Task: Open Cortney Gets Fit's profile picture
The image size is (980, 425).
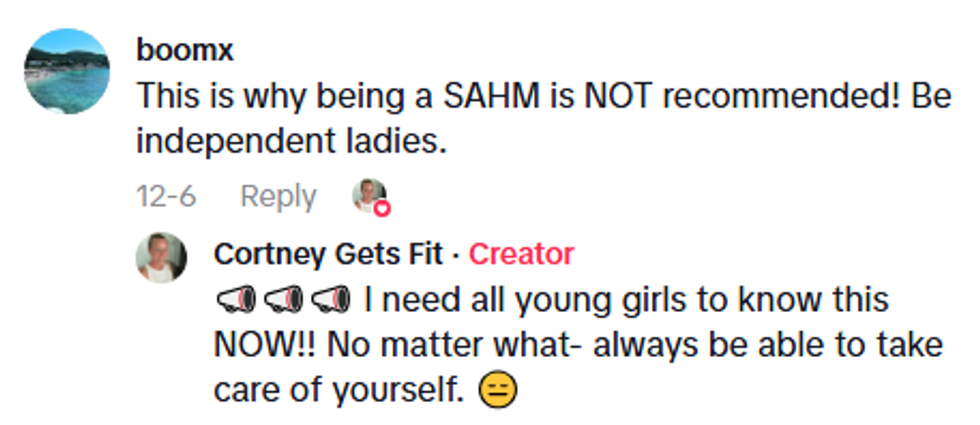Action: 161,257
